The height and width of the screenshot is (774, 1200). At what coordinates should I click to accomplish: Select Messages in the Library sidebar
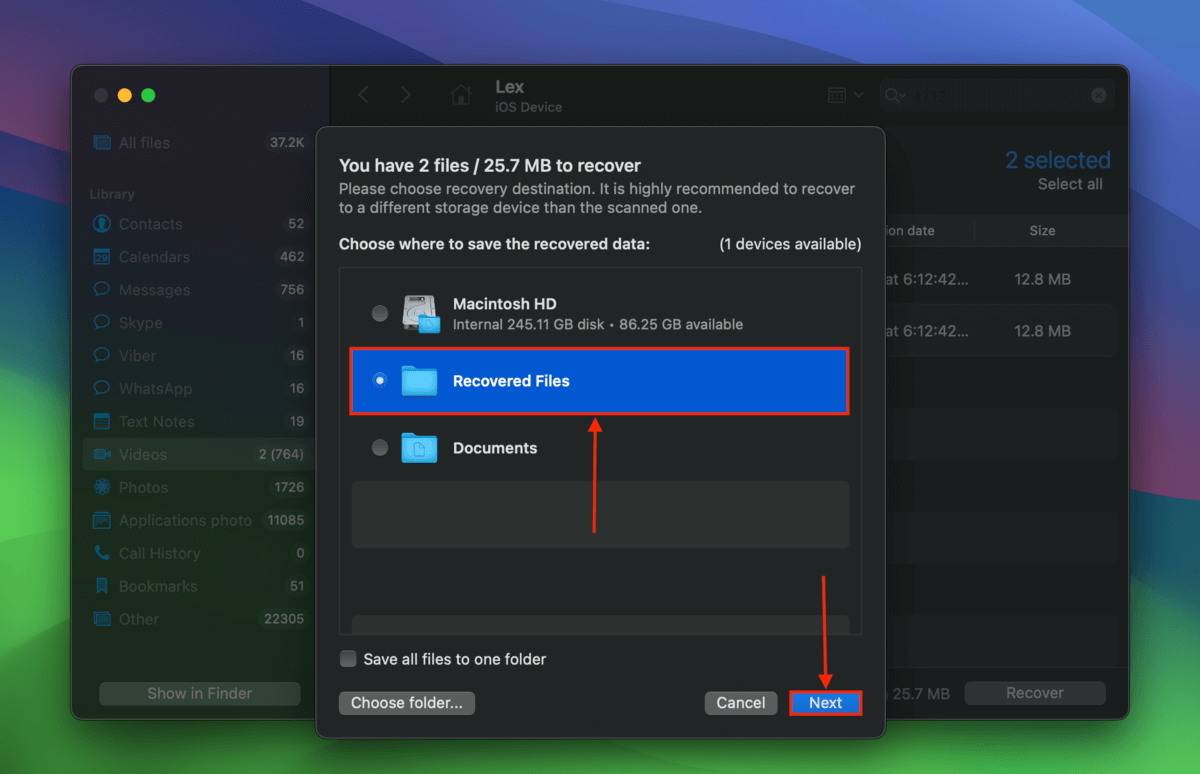154,290
